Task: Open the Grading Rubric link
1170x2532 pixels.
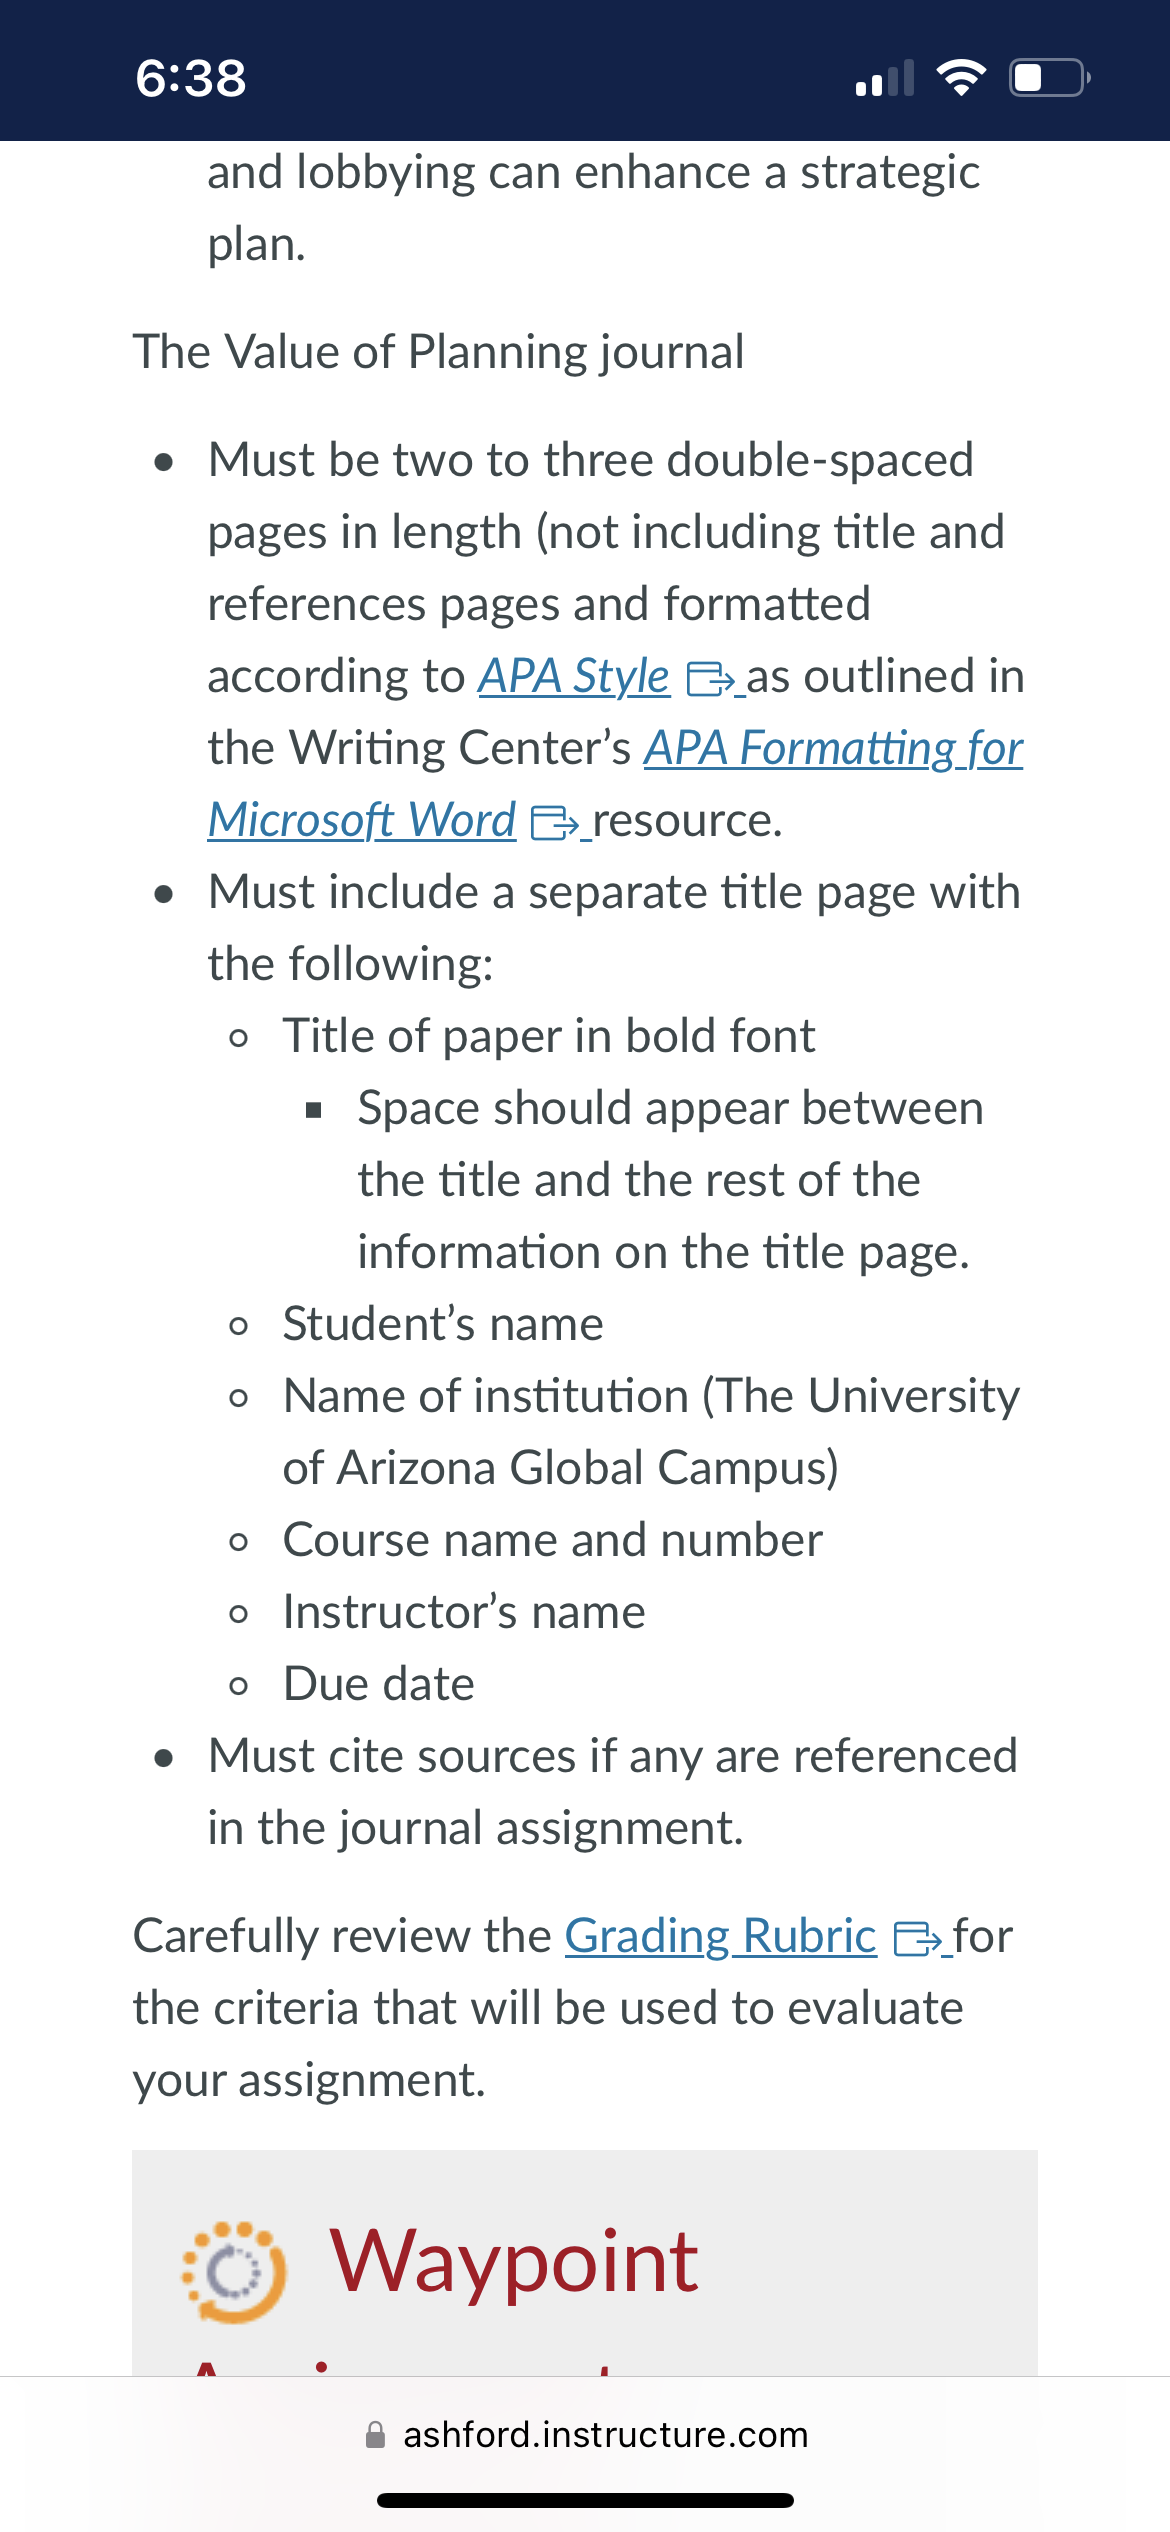Action: pos(720,1937)
